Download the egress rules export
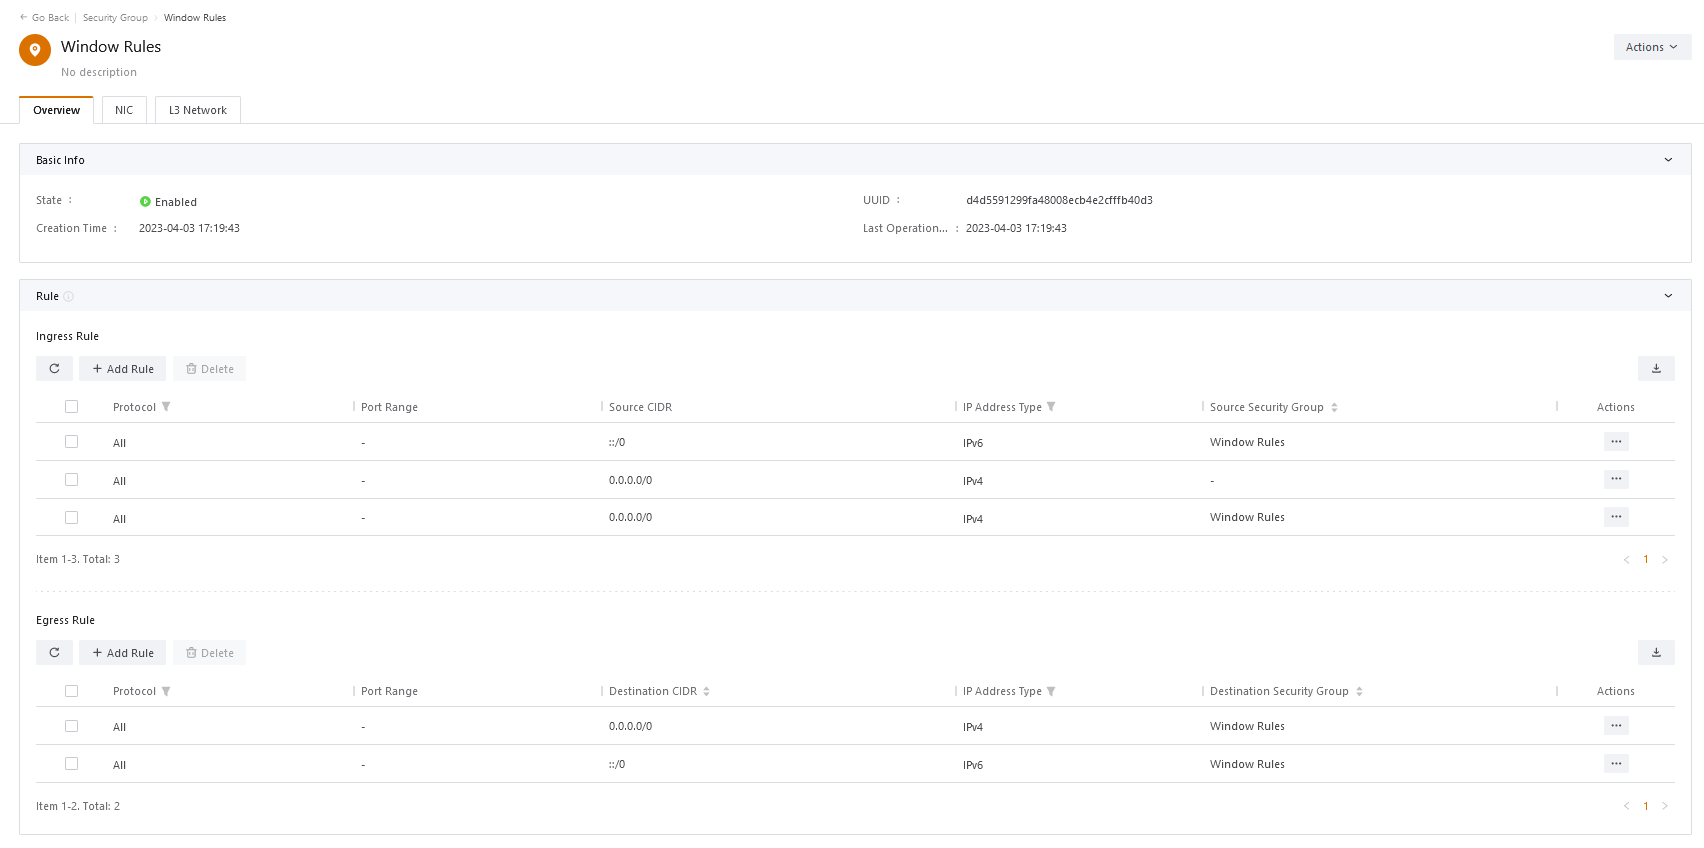 (x=1656, y=653)
